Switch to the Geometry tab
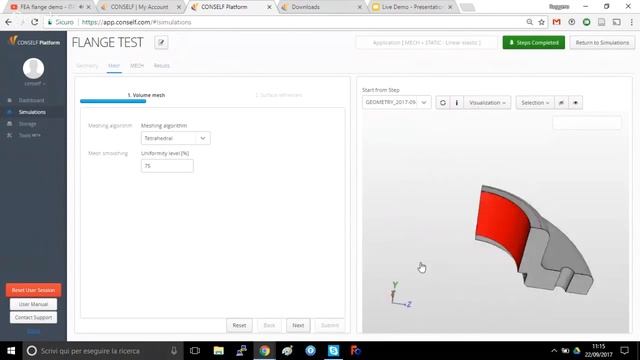 (x=87, y=66)
